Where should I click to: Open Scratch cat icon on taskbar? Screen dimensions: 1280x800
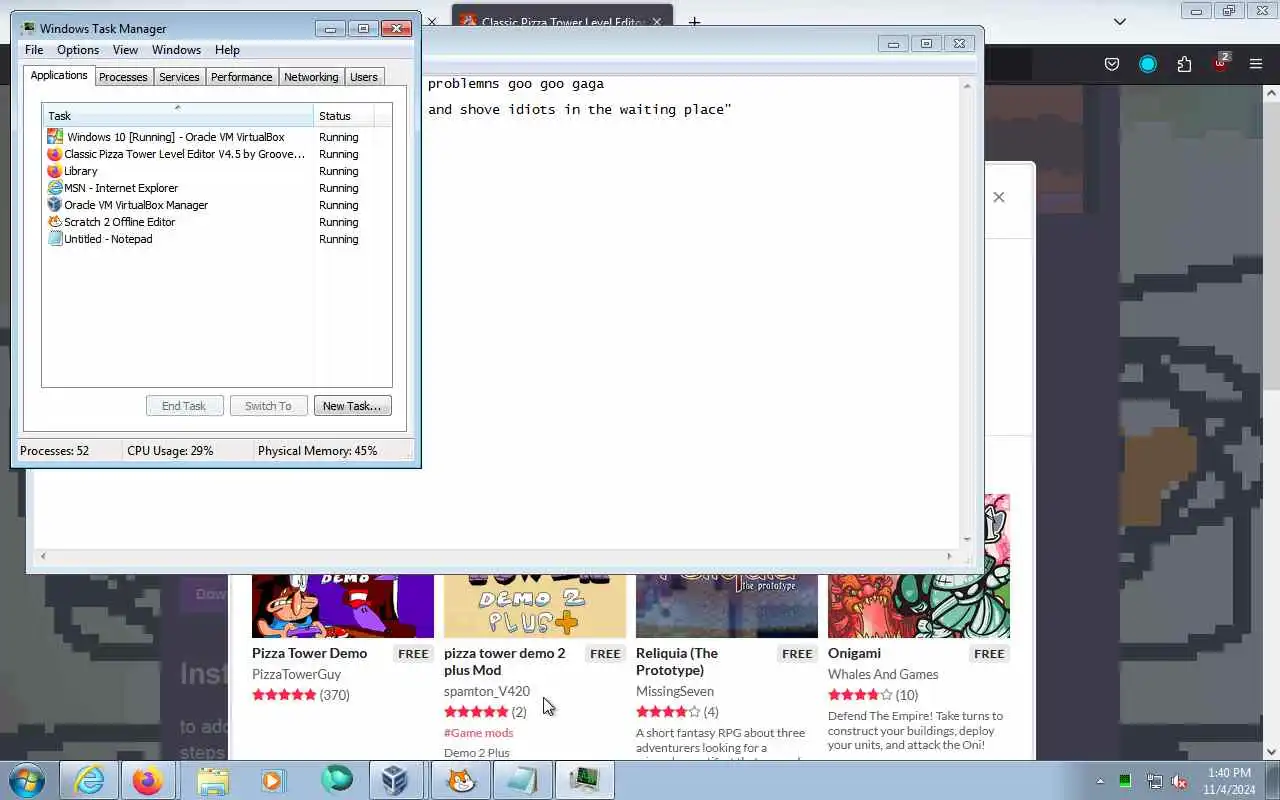click(460, 780)
